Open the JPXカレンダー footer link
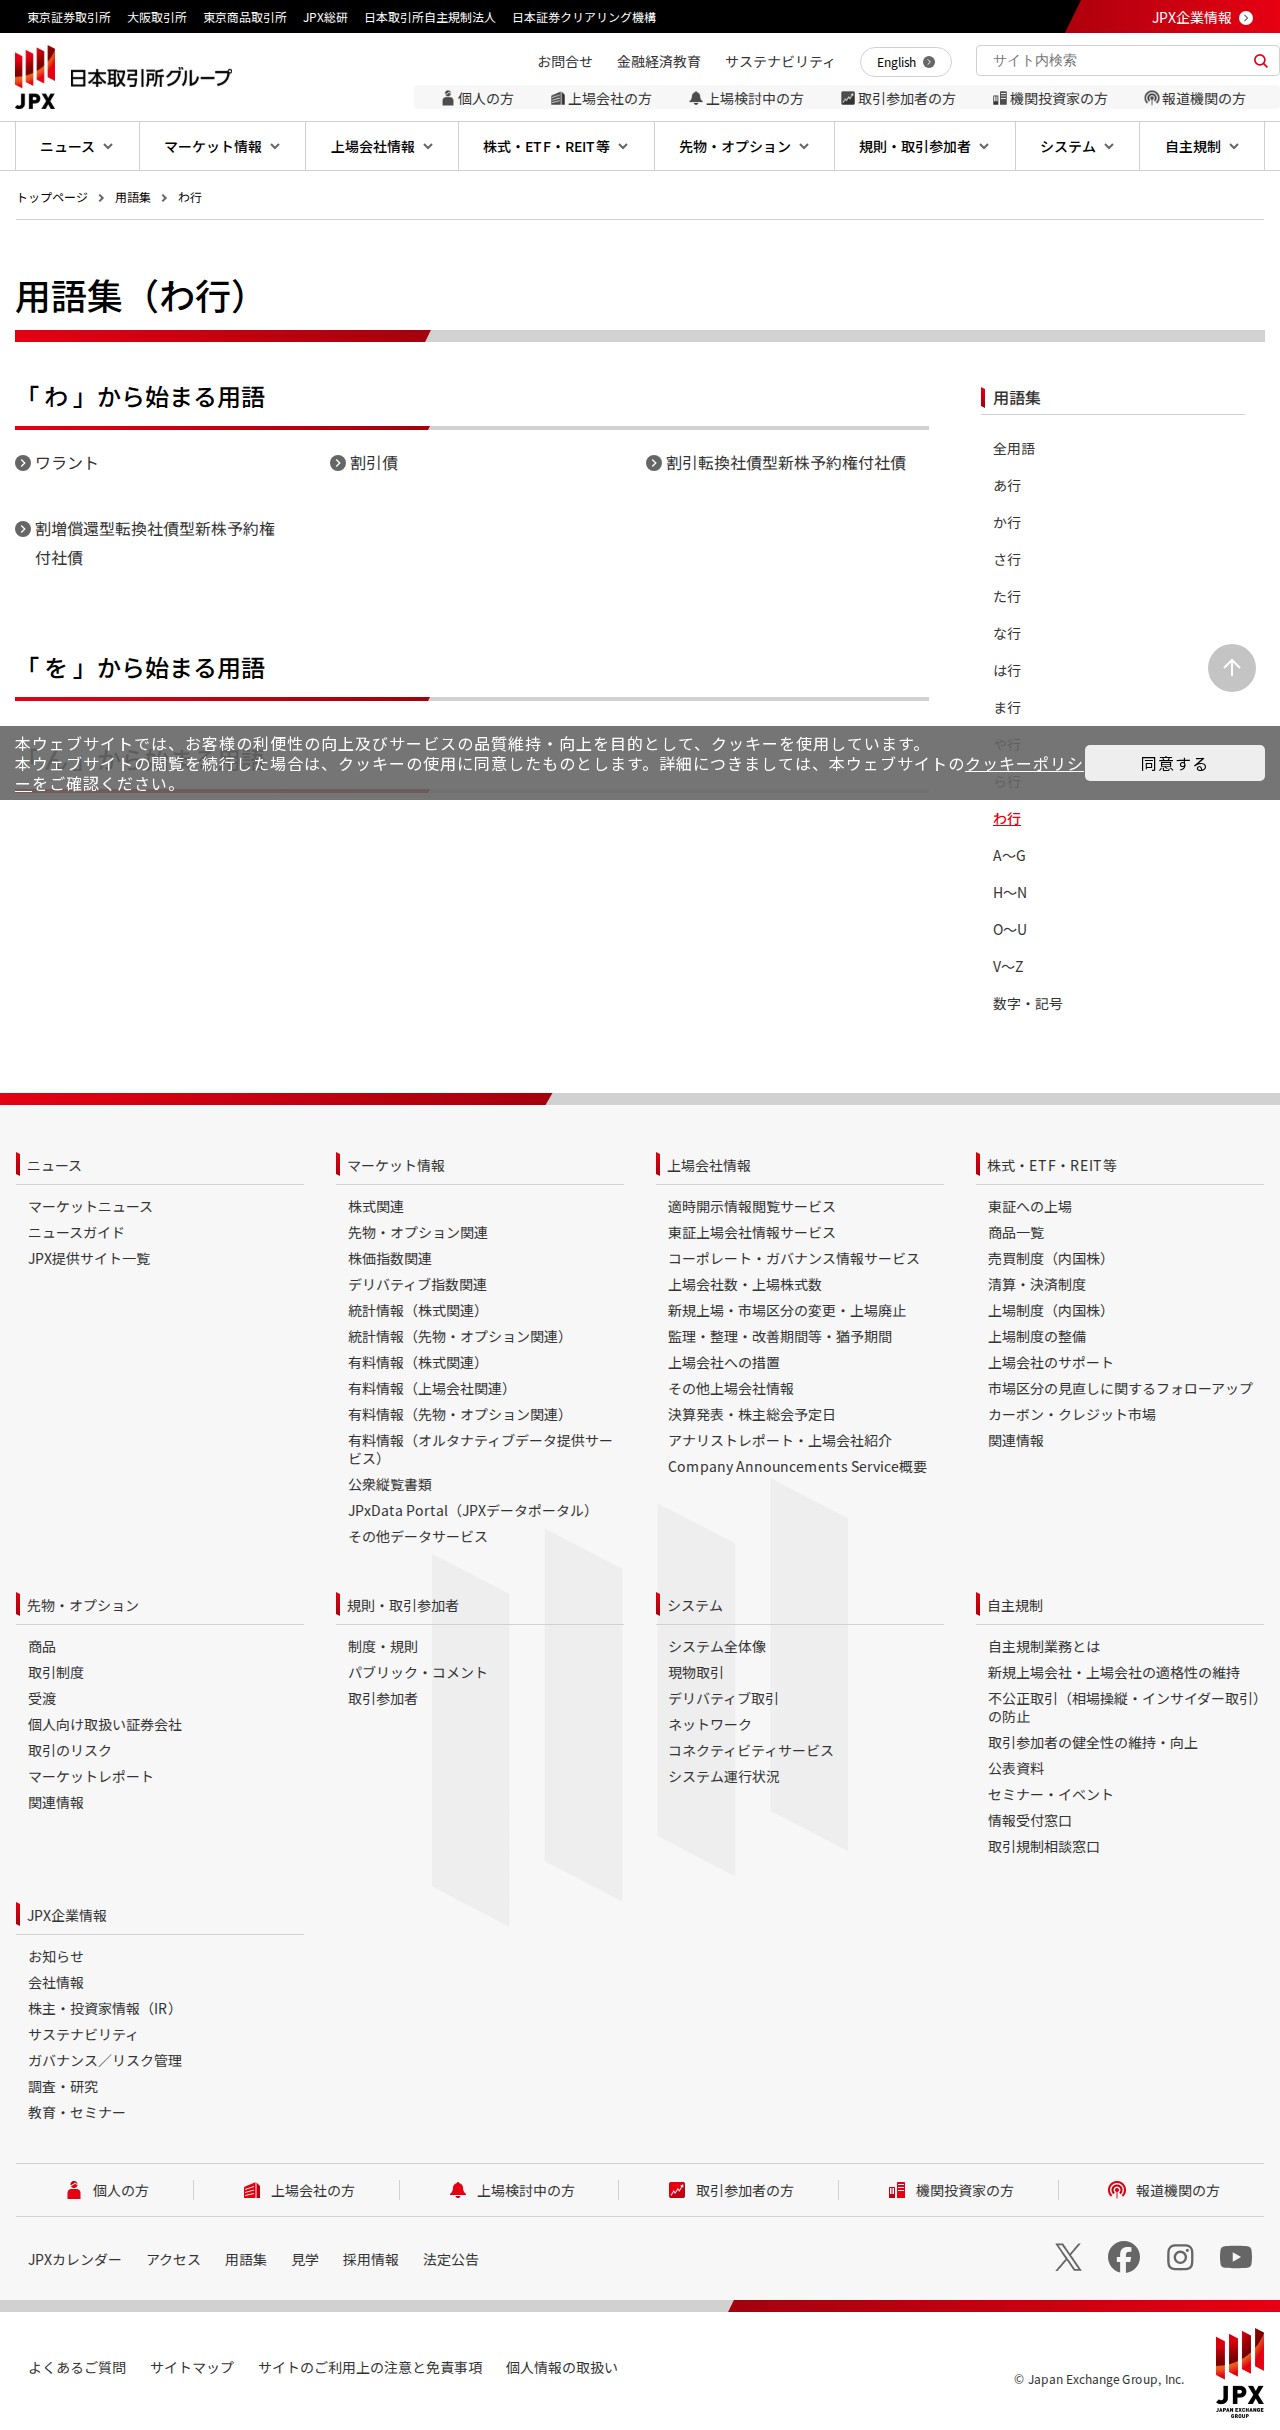The height and width of the screenshot is (2430, 1280). (75, 2259)
